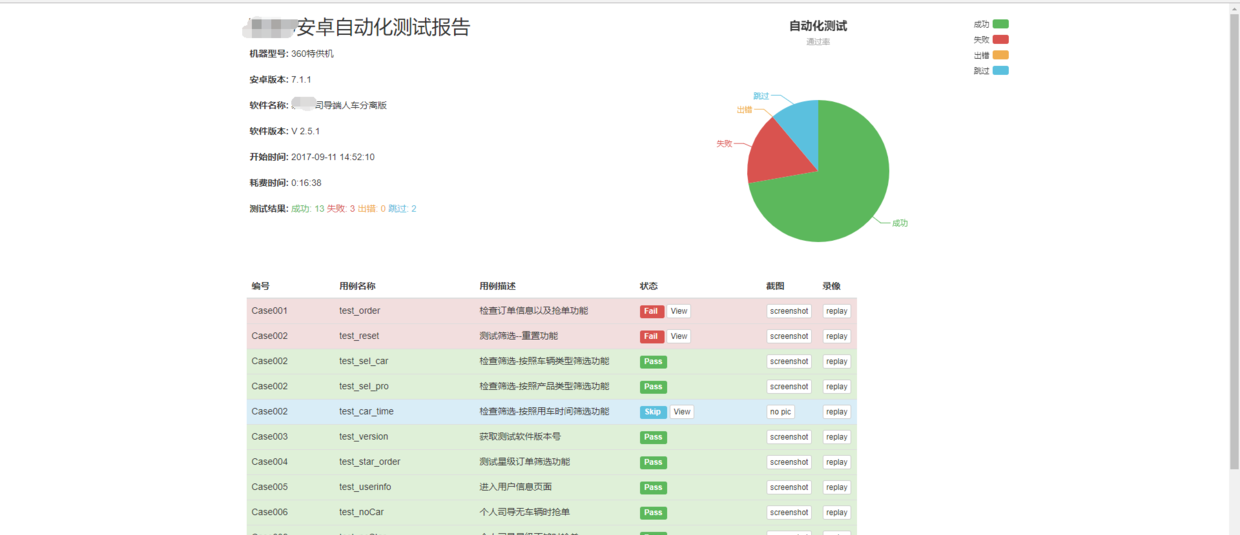Screen dimensions: 1240x535
Task: Toggle the red 失败 legend swatch
Action: point(1001,39)
